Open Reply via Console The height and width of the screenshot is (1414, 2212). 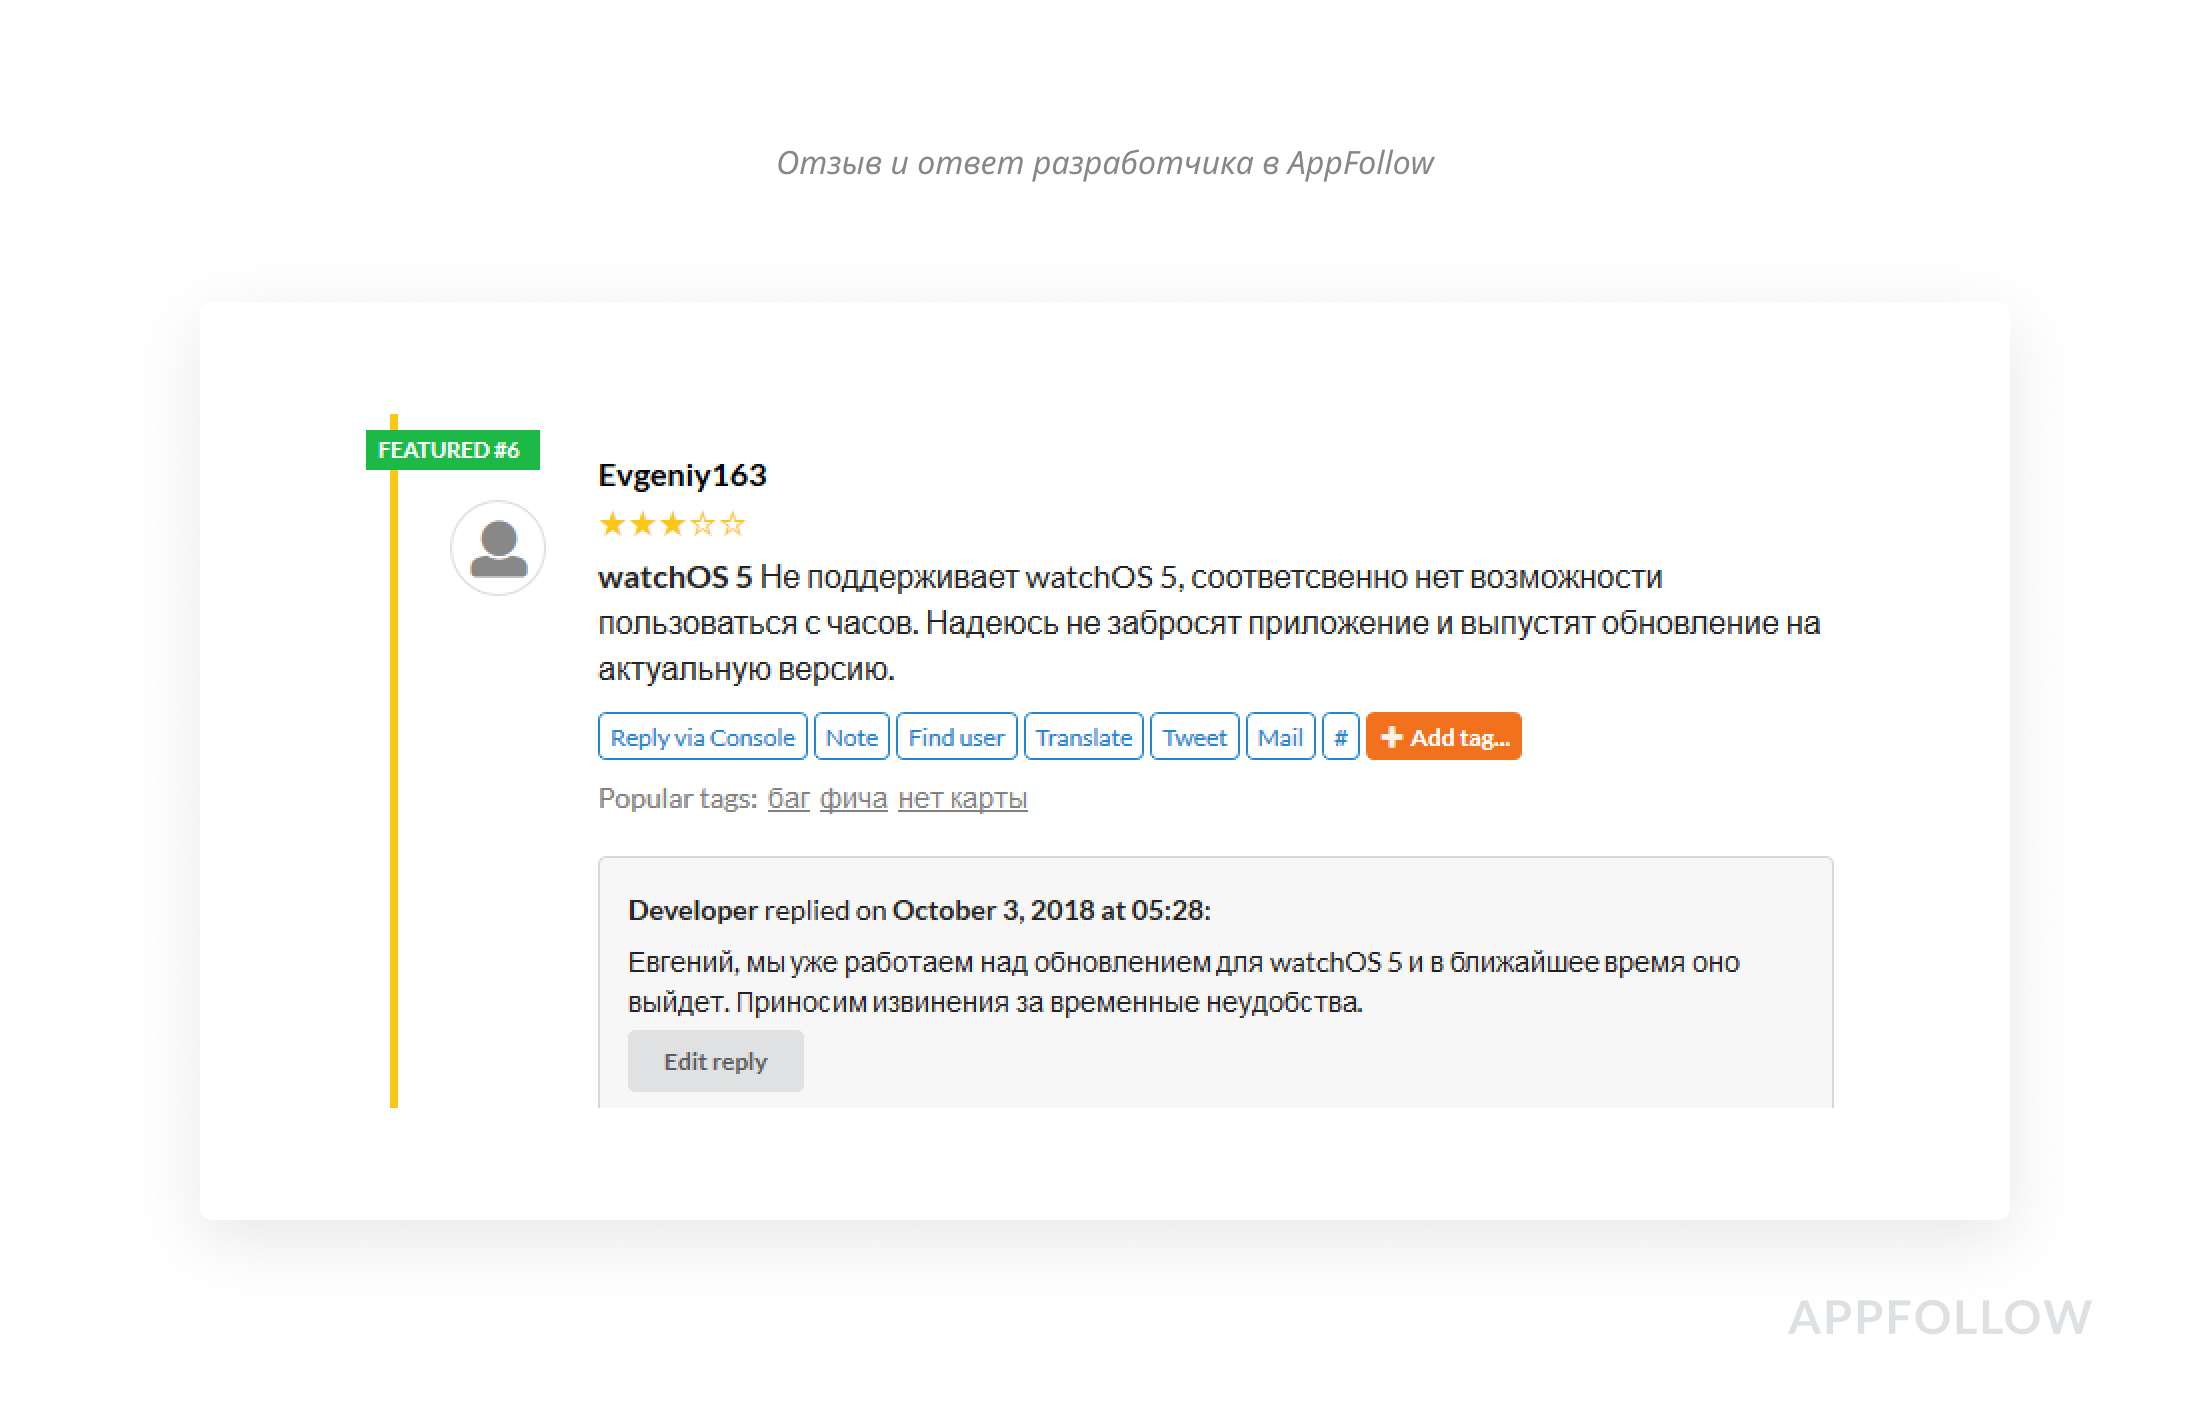[x=702, y=737]
